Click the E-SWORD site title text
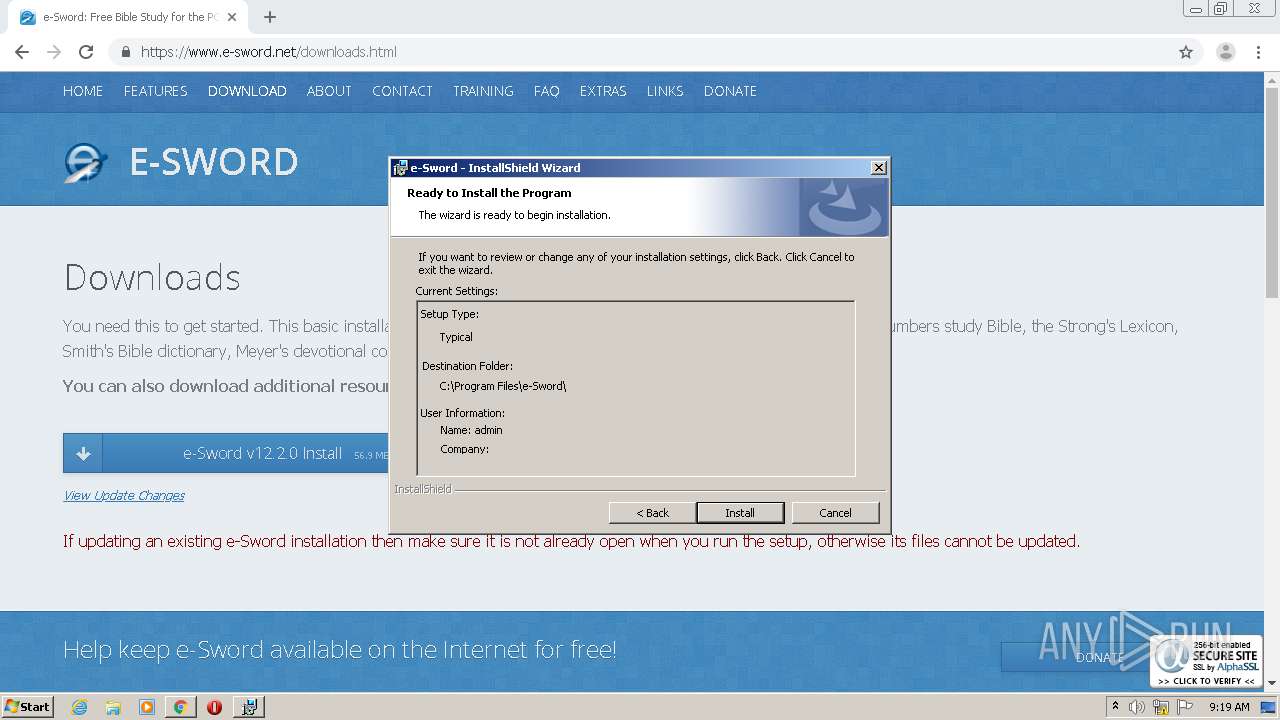 [x=214, y=162]
